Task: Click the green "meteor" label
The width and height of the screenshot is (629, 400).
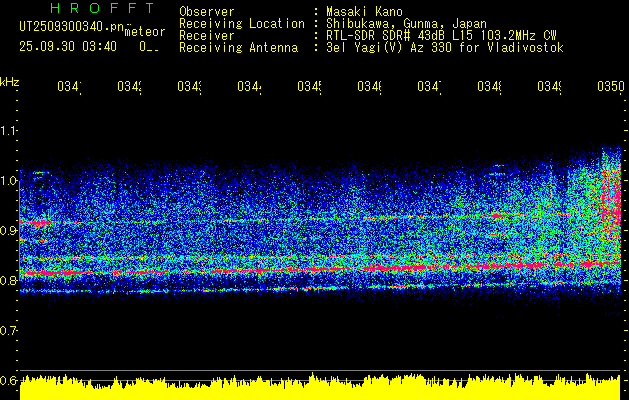Action: [x=145, y=31]
